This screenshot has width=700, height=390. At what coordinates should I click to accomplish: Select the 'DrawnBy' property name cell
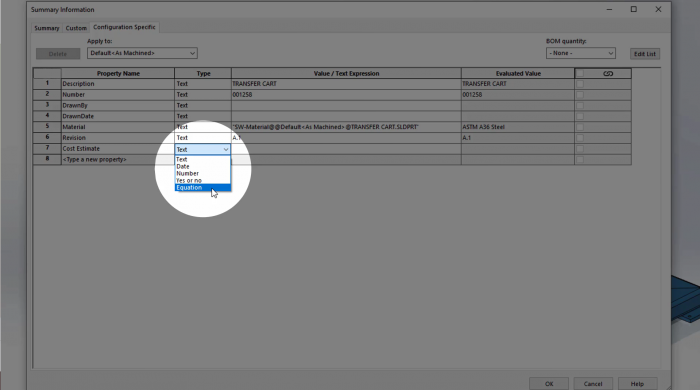(118, 105)
